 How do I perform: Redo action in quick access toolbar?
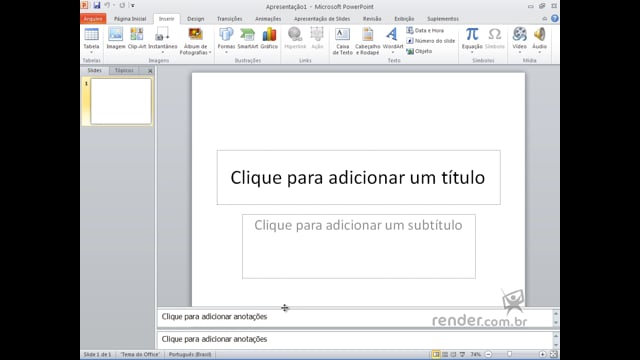tap(122, 5)
